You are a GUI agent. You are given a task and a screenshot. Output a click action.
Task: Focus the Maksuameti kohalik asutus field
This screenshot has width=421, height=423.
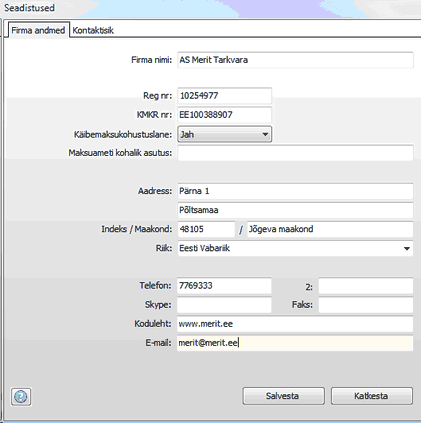tap(295, 153)
